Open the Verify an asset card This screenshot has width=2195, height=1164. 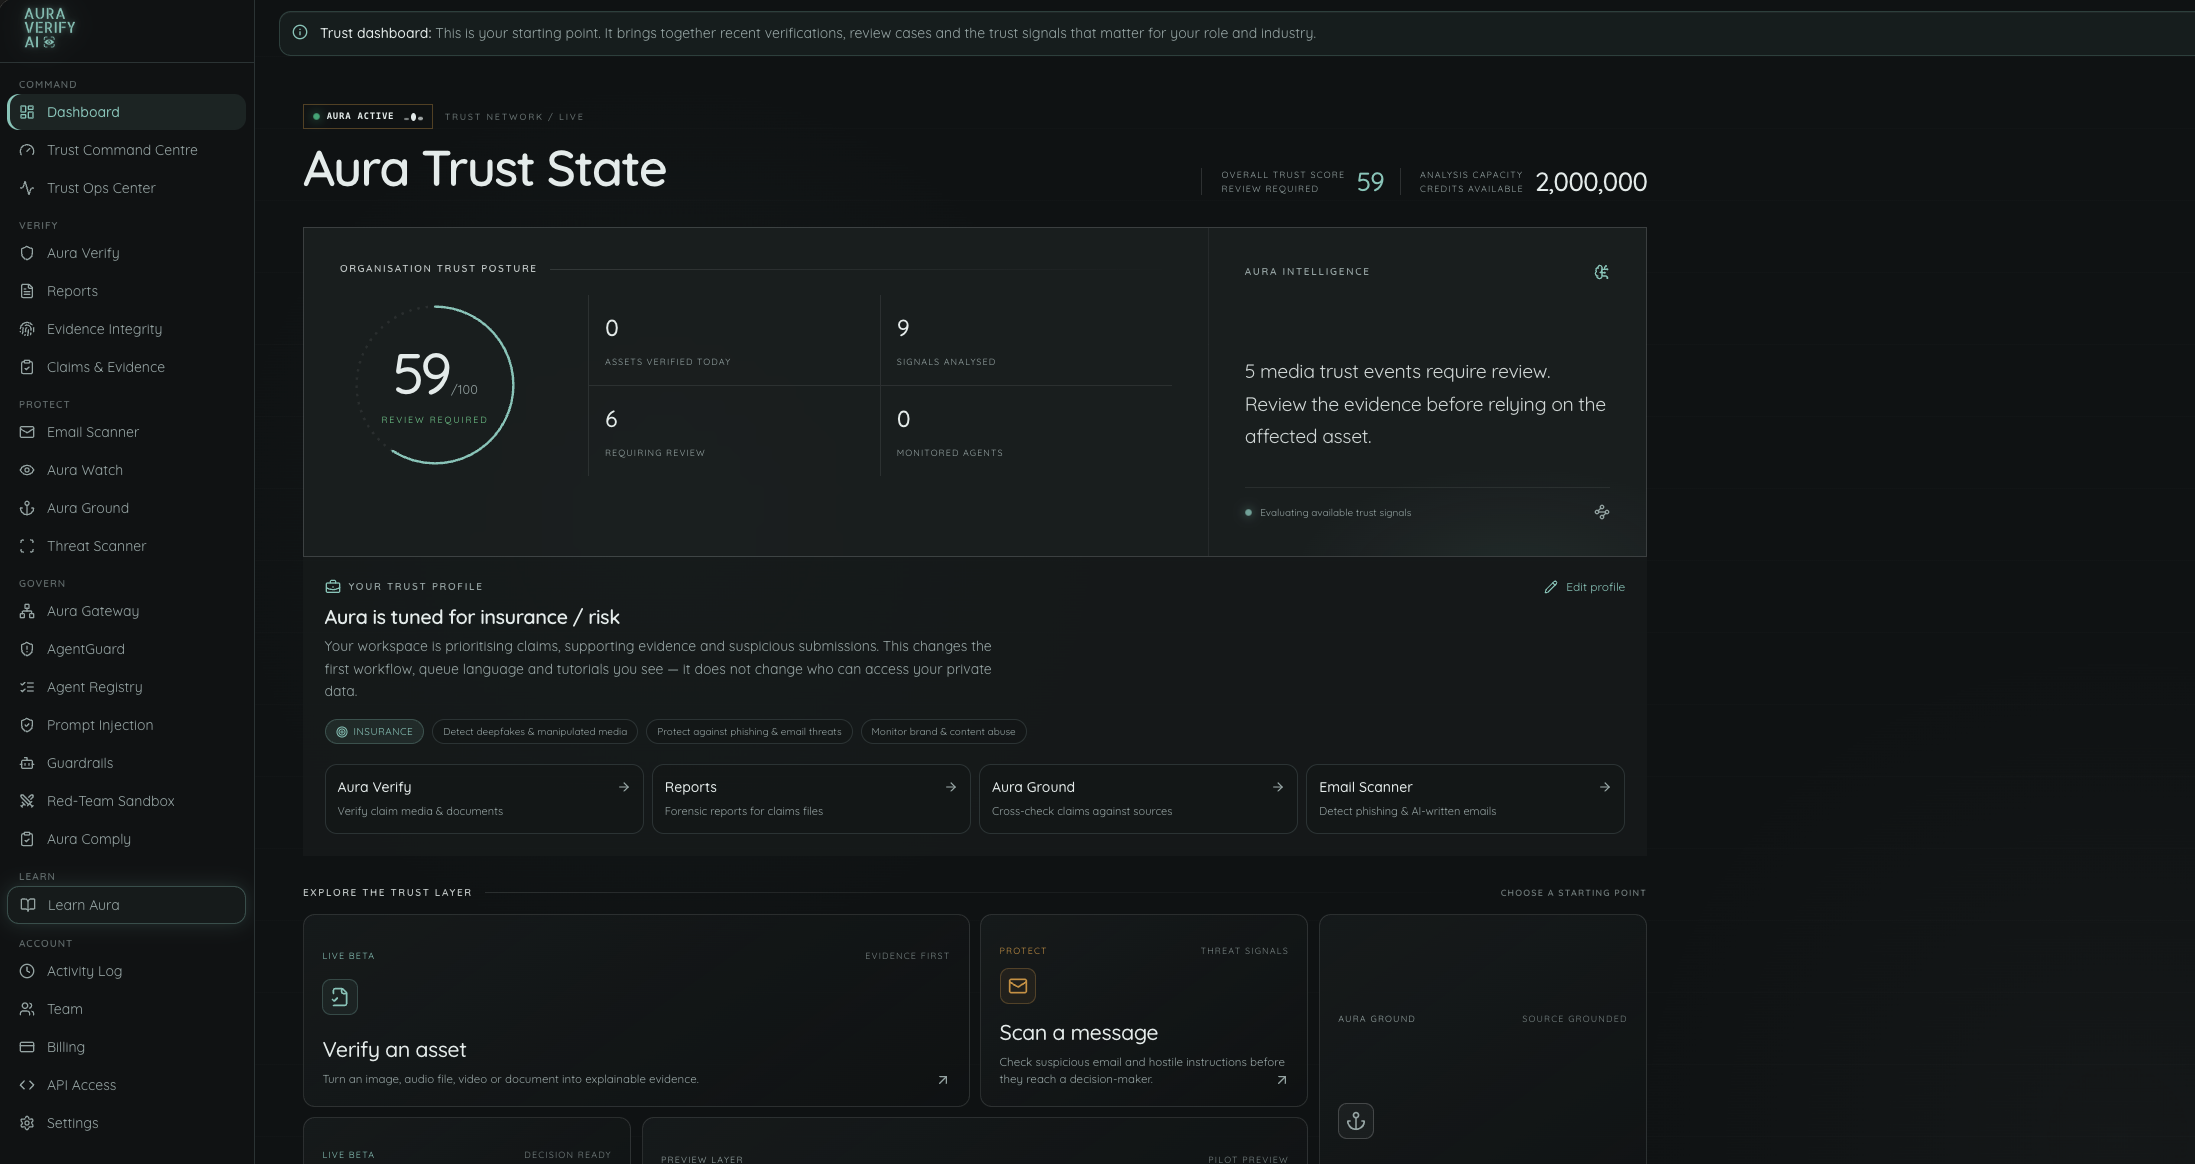point(636,1011)
